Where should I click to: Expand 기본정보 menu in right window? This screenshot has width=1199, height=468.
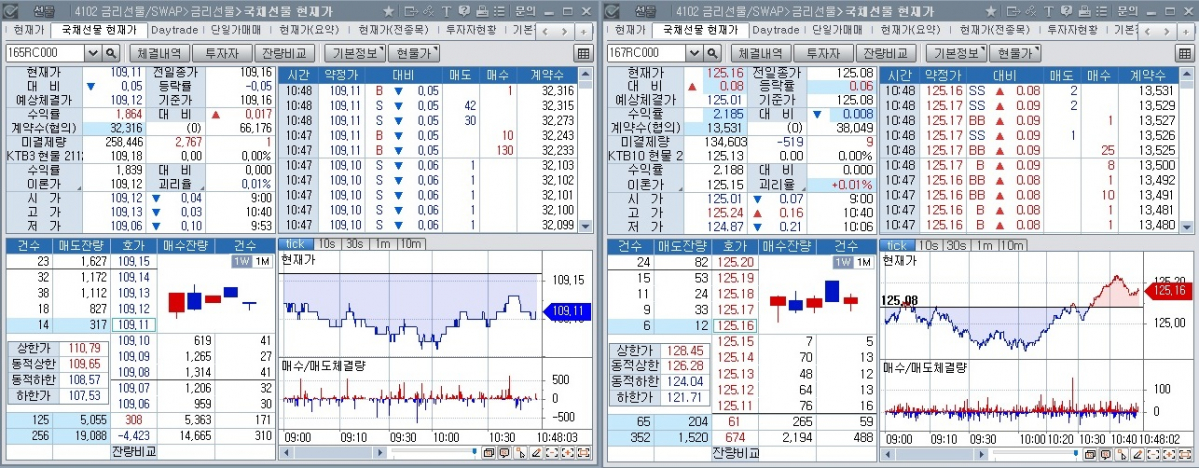(955, 53)
